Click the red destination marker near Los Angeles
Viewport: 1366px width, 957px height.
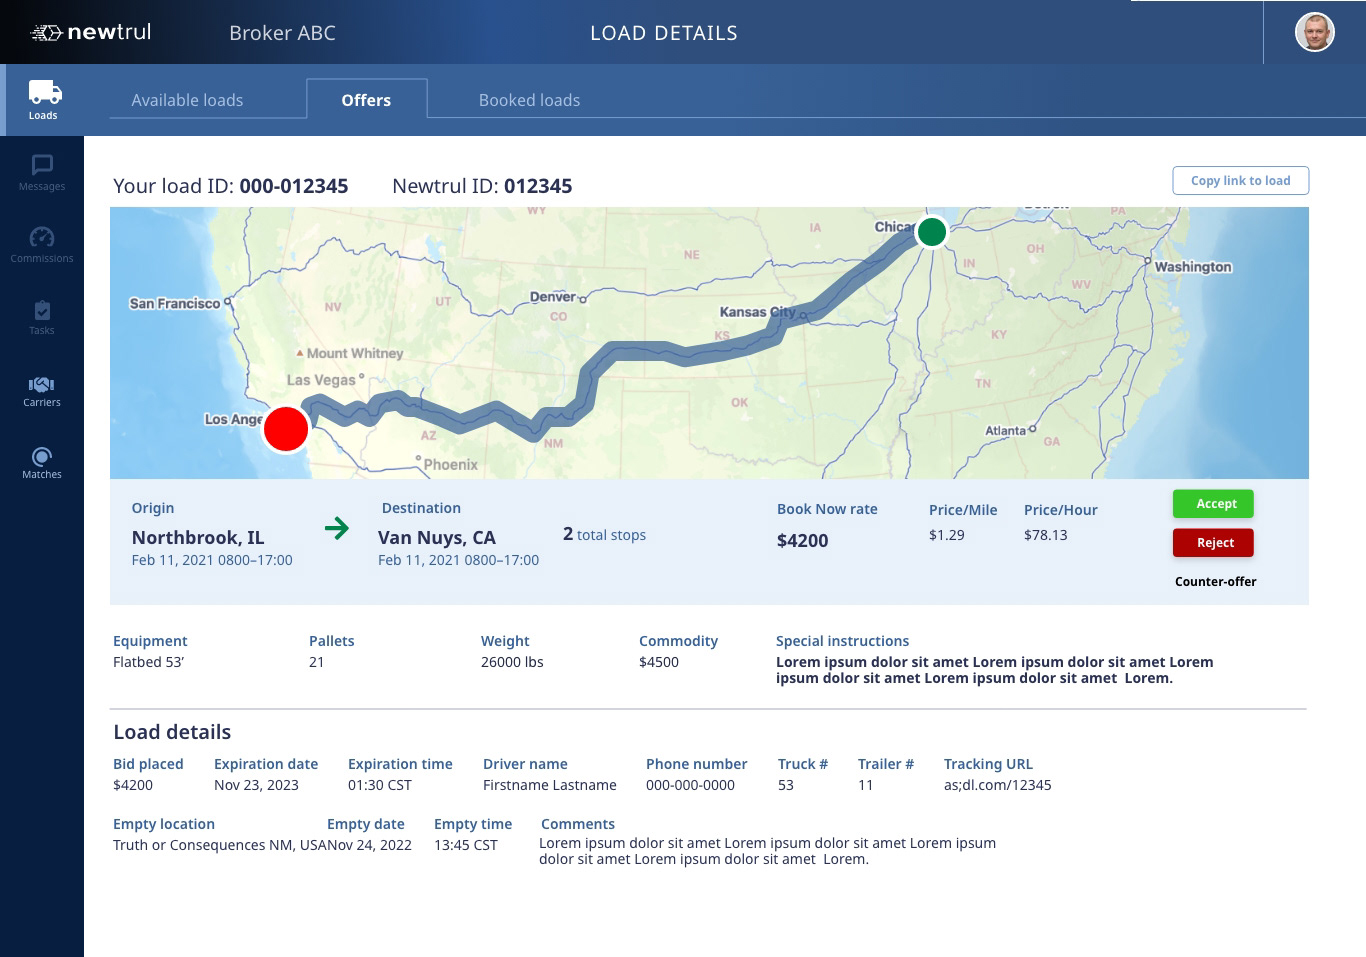pos(286,429)
